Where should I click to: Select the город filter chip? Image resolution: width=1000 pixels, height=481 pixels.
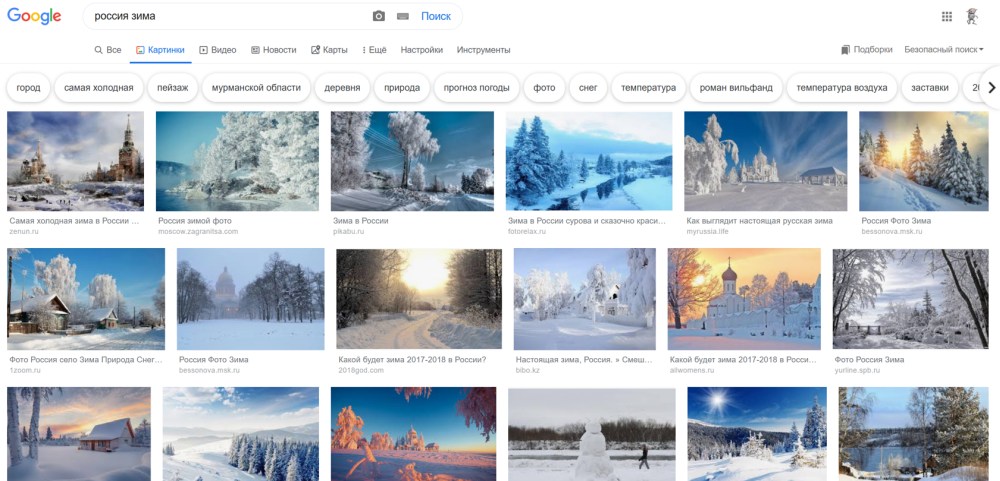(x=29, y=88)
